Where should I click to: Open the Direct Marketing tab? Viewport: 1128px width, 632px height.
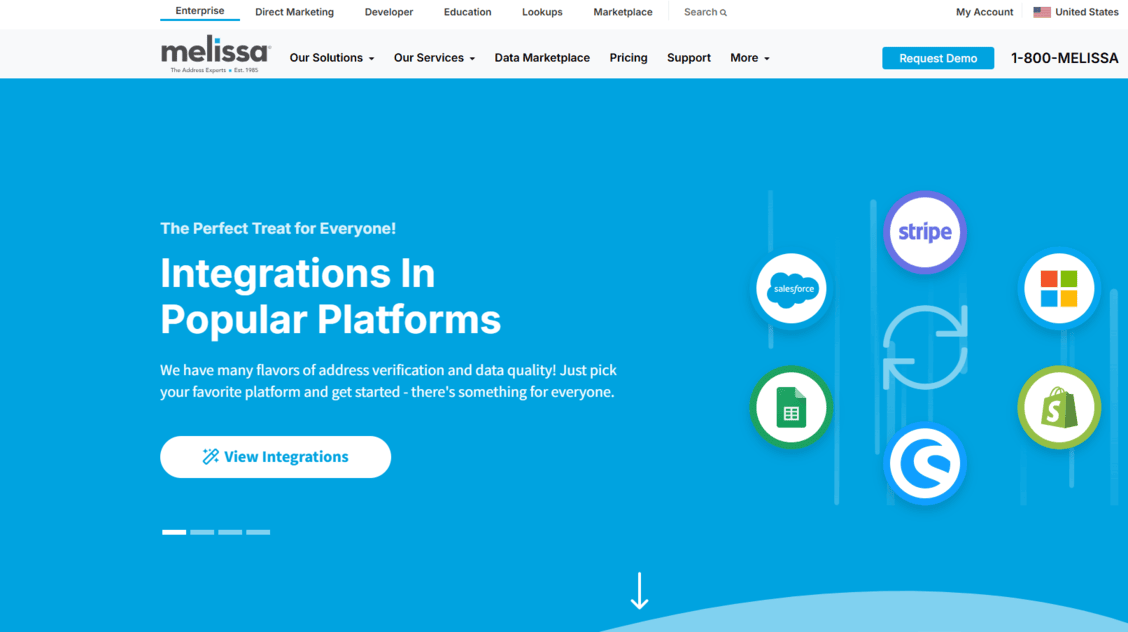(294, 12)
